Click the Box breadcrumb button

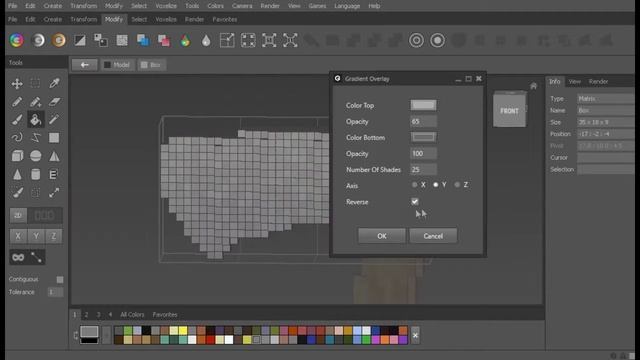point(151,65)
